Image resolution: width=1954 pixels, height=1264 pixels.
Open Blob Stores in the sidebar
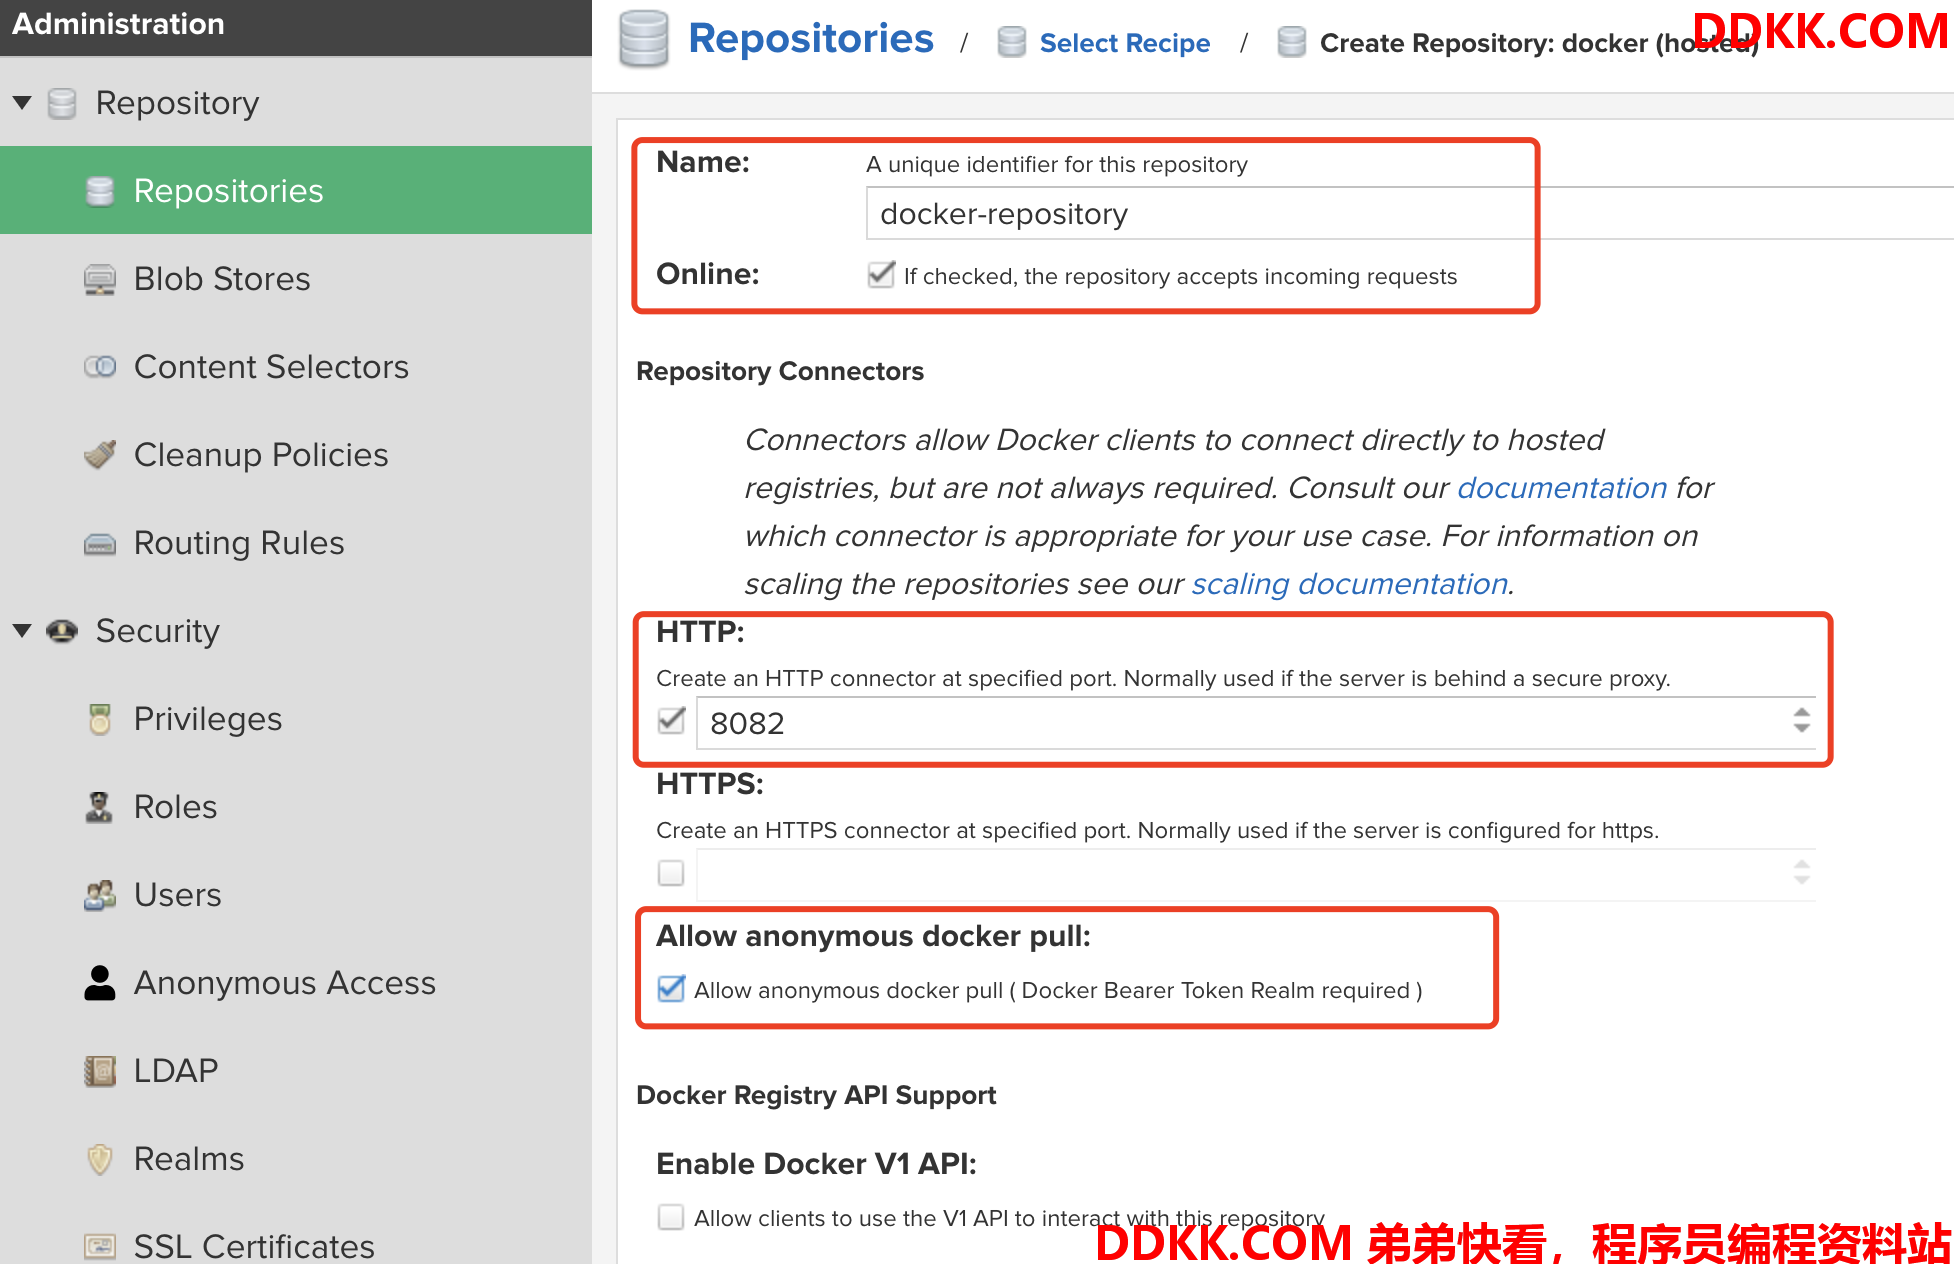pyautogui.click(x=296, y=279)
